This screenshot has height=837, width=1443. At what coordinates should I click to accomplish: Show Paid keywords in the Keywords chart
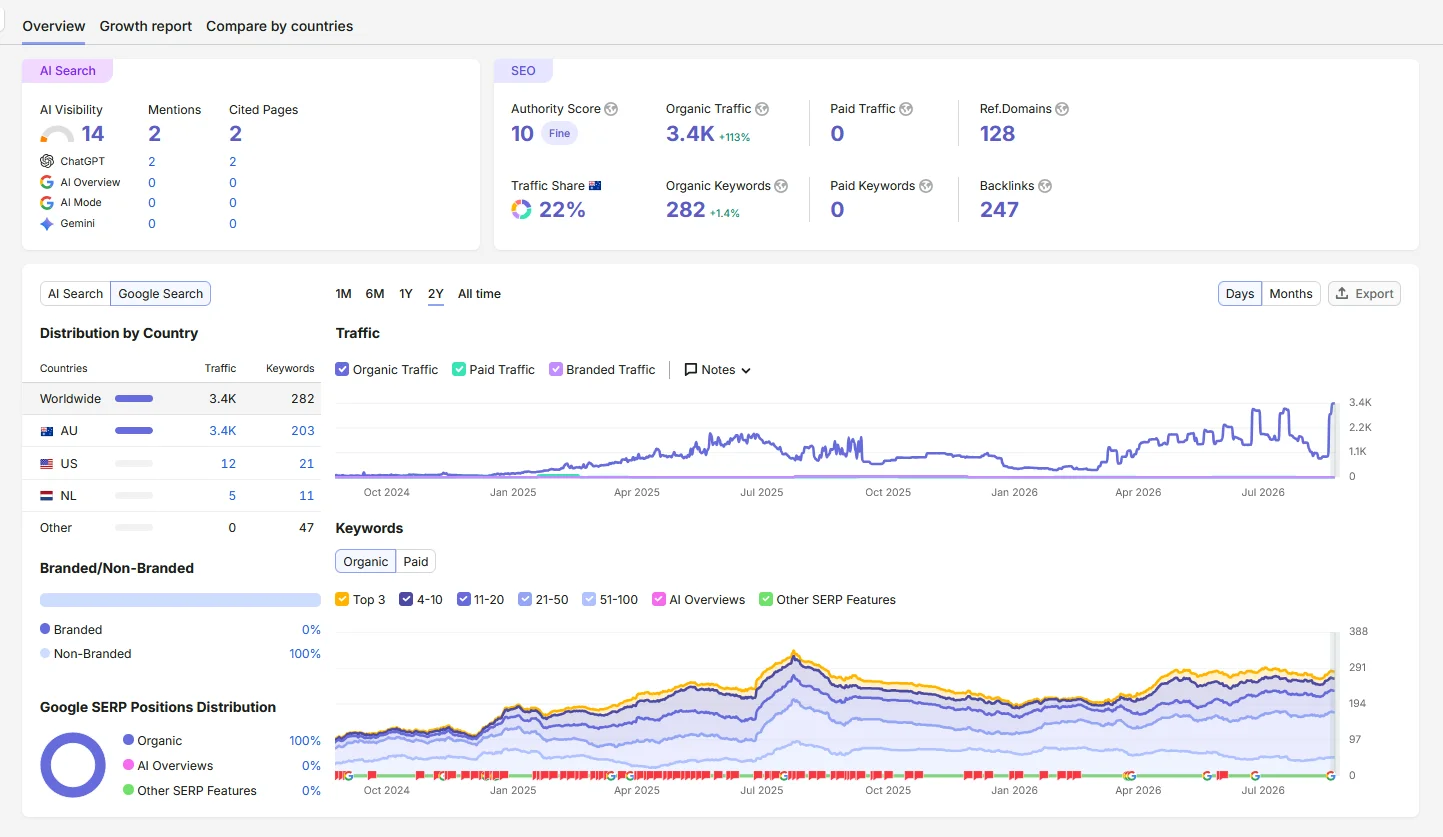point(416,562)
